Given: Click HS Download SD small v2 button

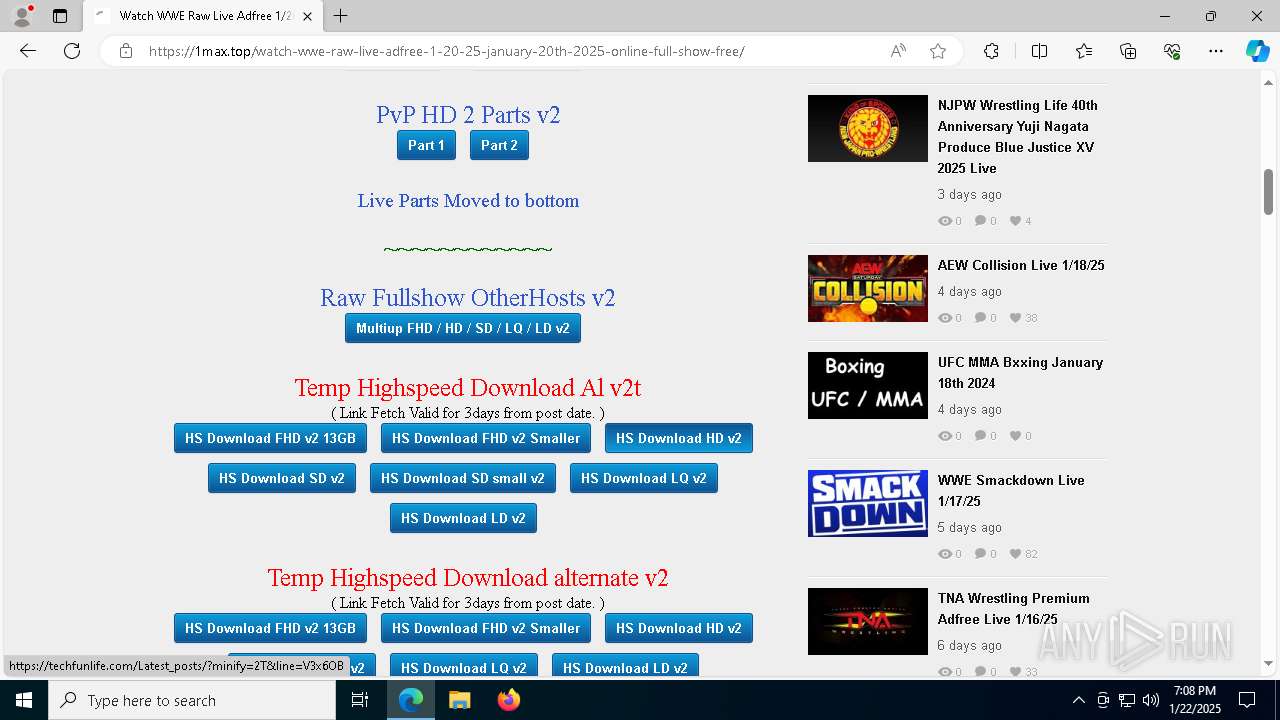Looking at the screenshot, I should (463, 478).
